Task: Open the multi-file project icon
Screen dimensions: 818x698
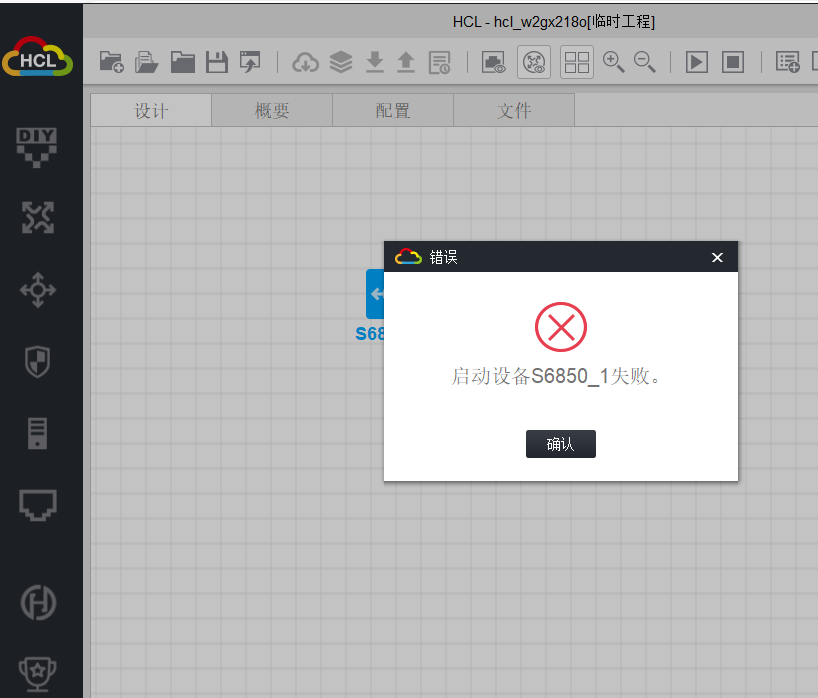Action: click(x=146, y=62)
